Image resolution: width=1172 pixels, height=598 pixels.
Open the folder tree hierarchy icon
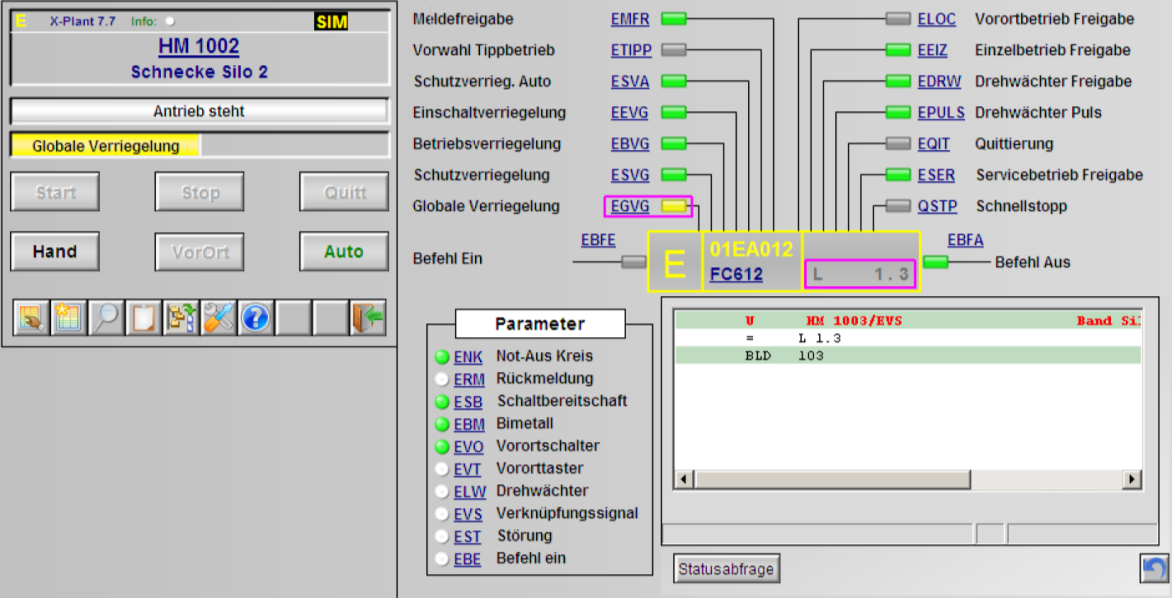[x=180, y=318]
